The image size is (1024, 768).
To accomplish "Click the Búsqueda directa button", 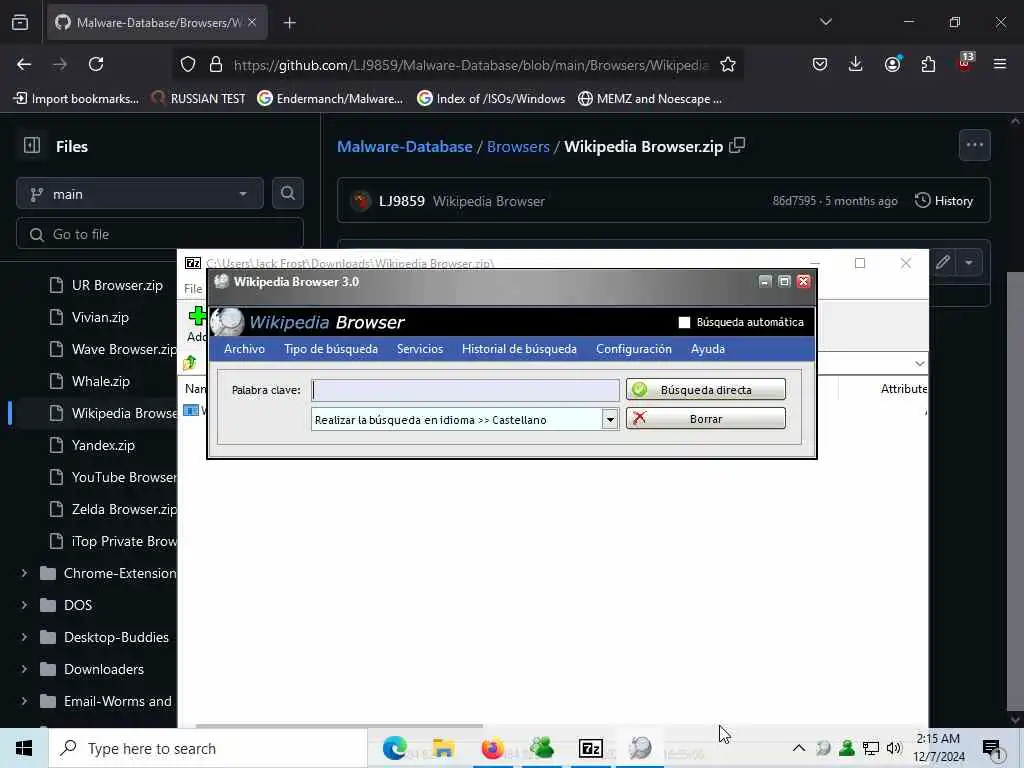I will 705,389.
